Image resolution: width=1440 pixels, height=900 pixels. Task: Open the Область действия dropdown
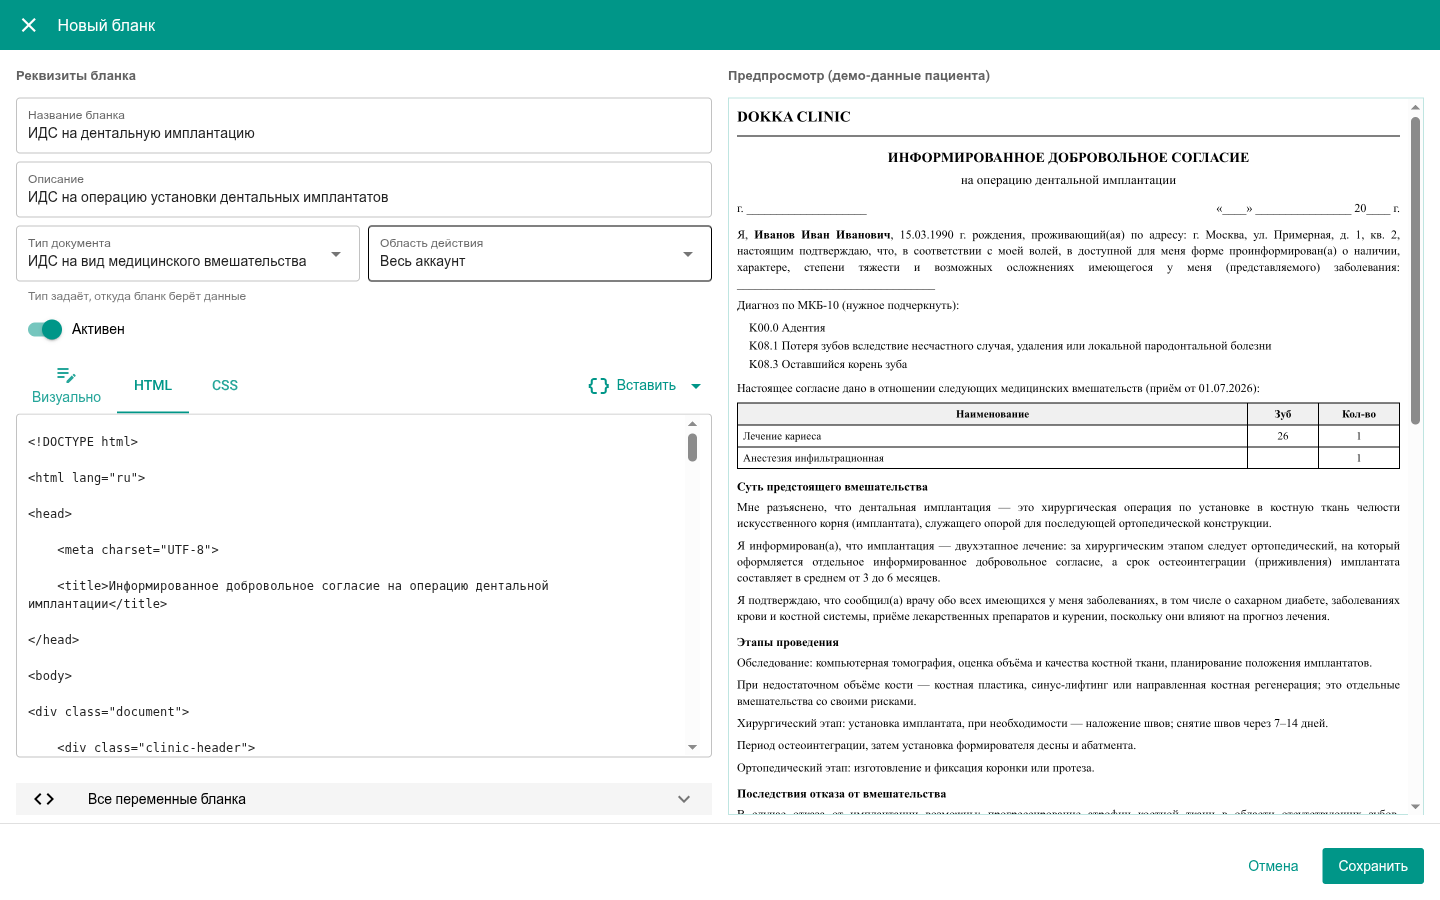[540, 254]
